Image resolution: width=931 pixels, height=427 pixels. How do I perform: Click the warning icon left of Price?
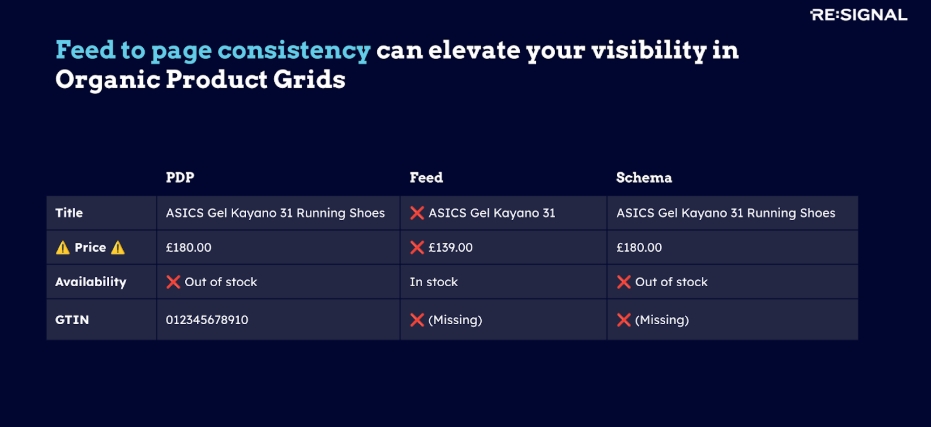click(x=62, y=247)
